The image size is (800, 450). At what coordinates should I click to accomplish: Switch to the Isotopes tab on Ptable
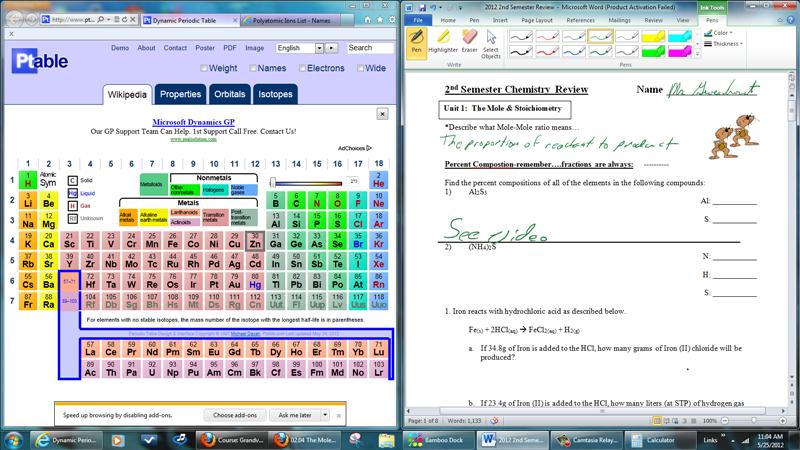[x=275, y=94]
